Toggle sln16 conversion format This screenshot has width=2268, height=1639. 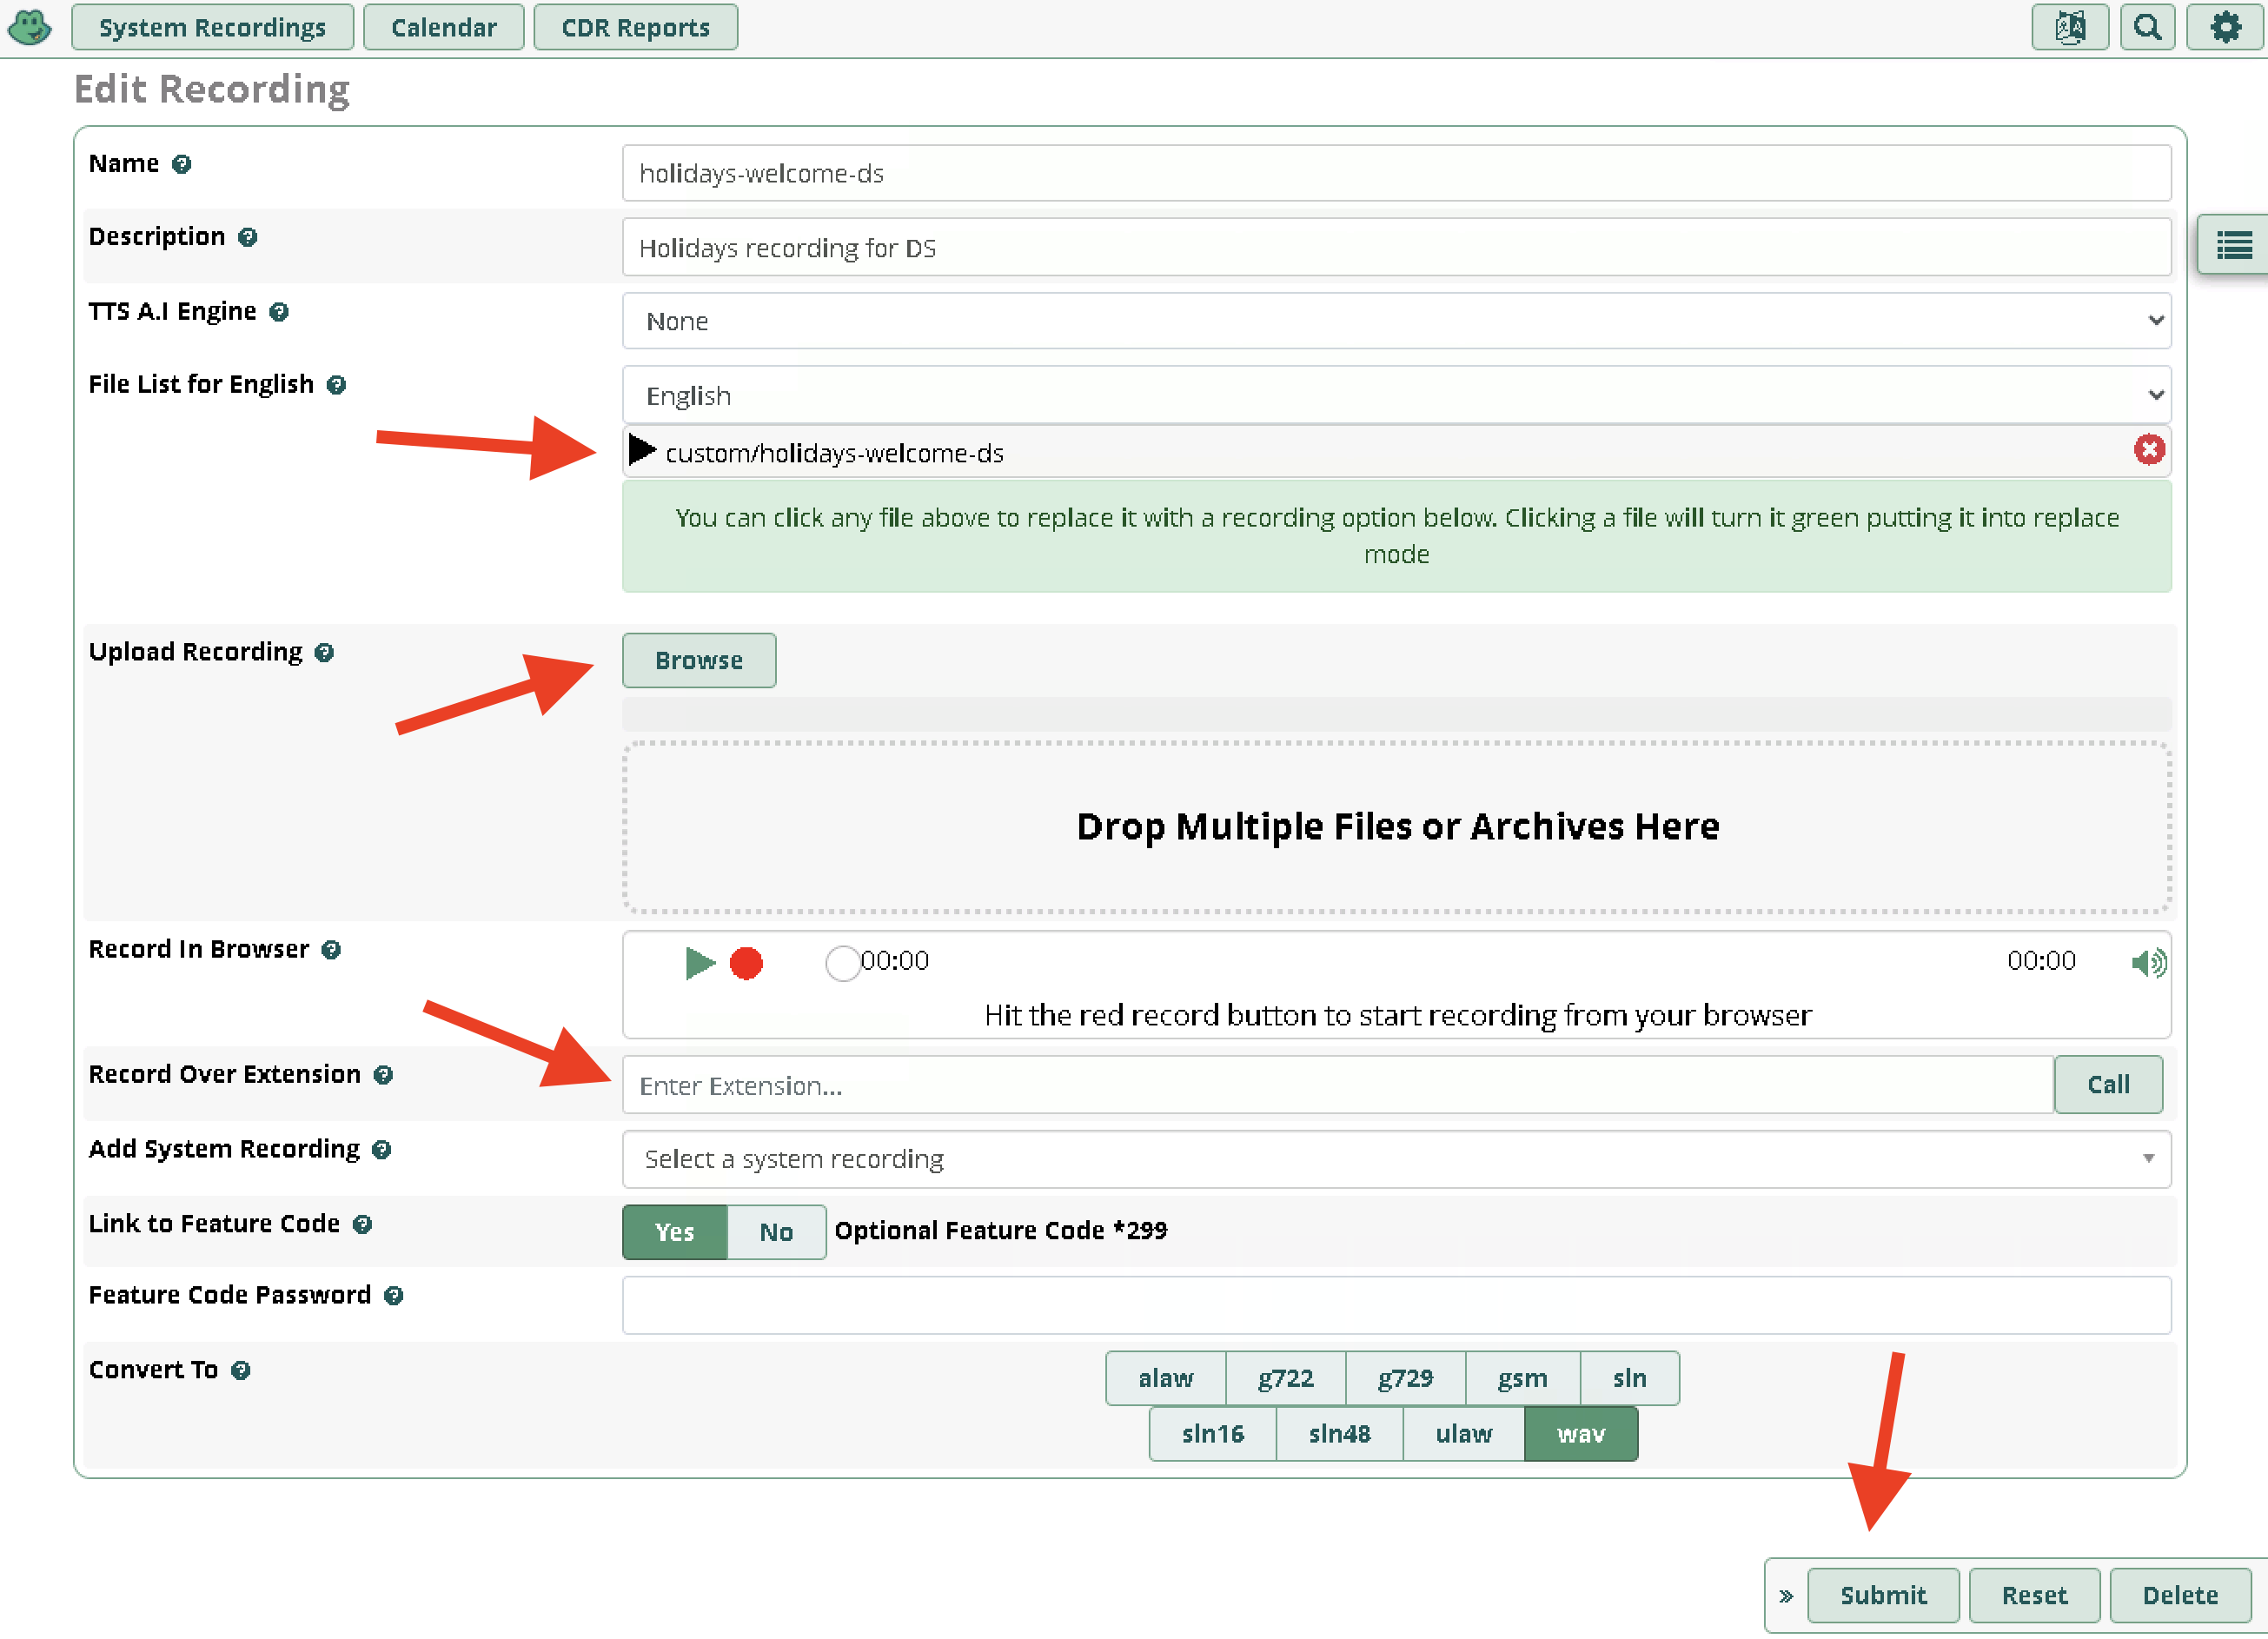(x=1213, y=1434)
